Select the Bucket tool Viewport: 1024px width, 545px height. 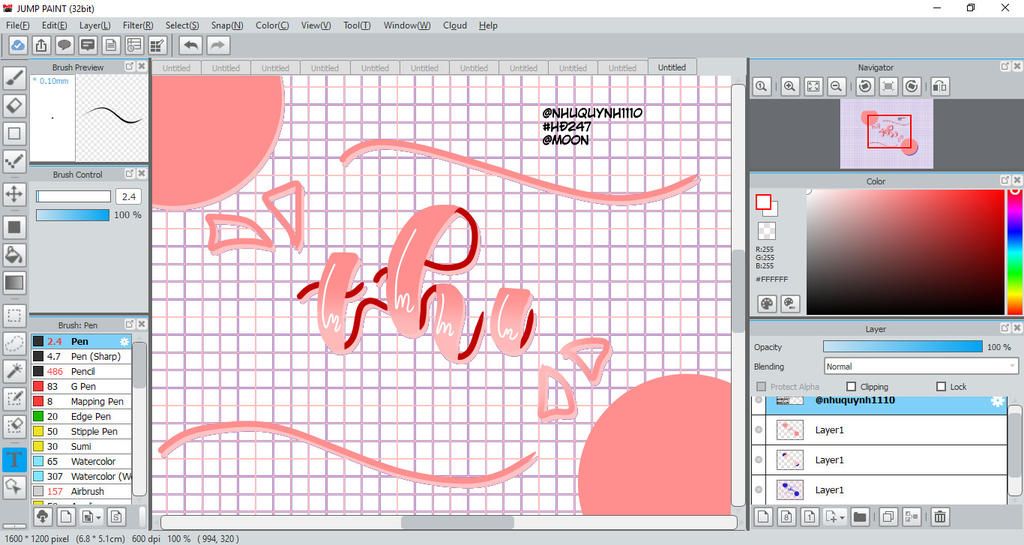[14, 255]
